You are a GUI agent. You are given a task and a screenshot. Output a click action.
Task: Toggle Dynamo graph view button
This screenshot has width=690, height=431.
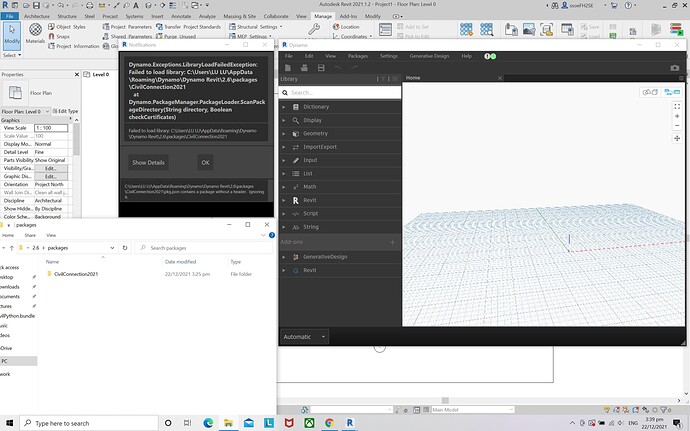click(672, 92)
